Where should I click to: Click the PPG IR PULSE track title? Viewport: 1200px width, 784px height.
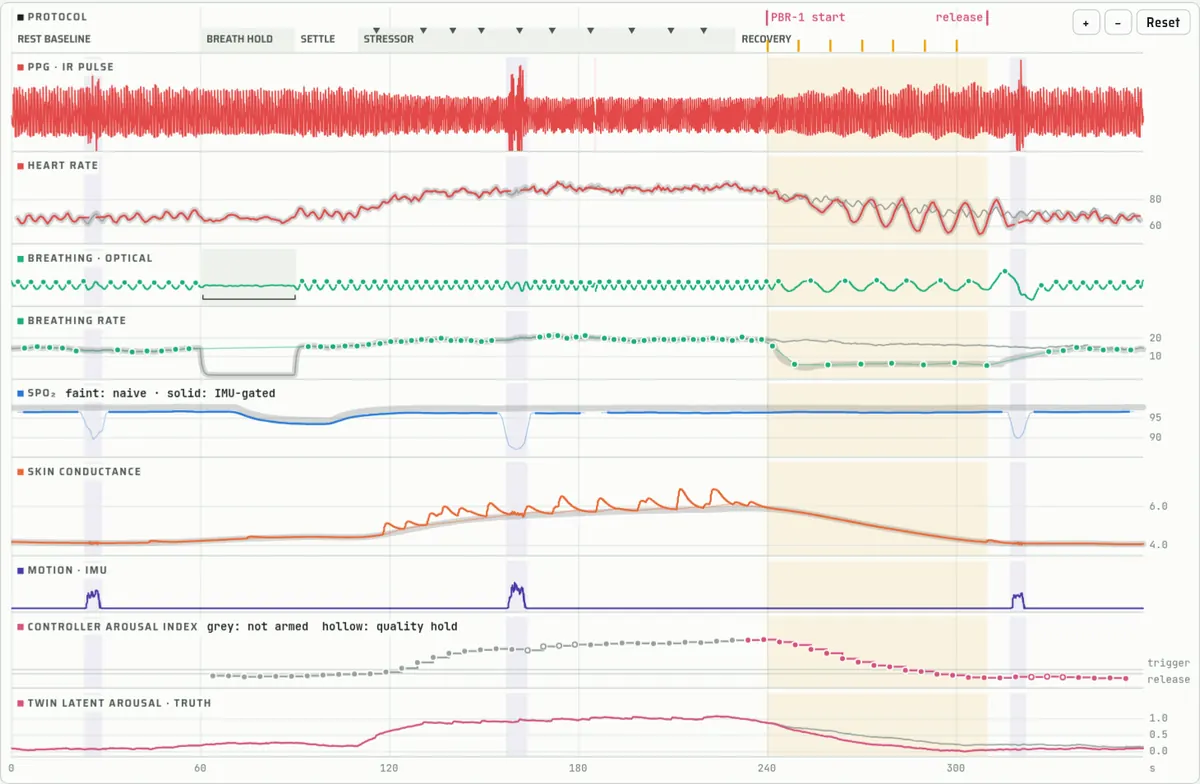point(70,67)
